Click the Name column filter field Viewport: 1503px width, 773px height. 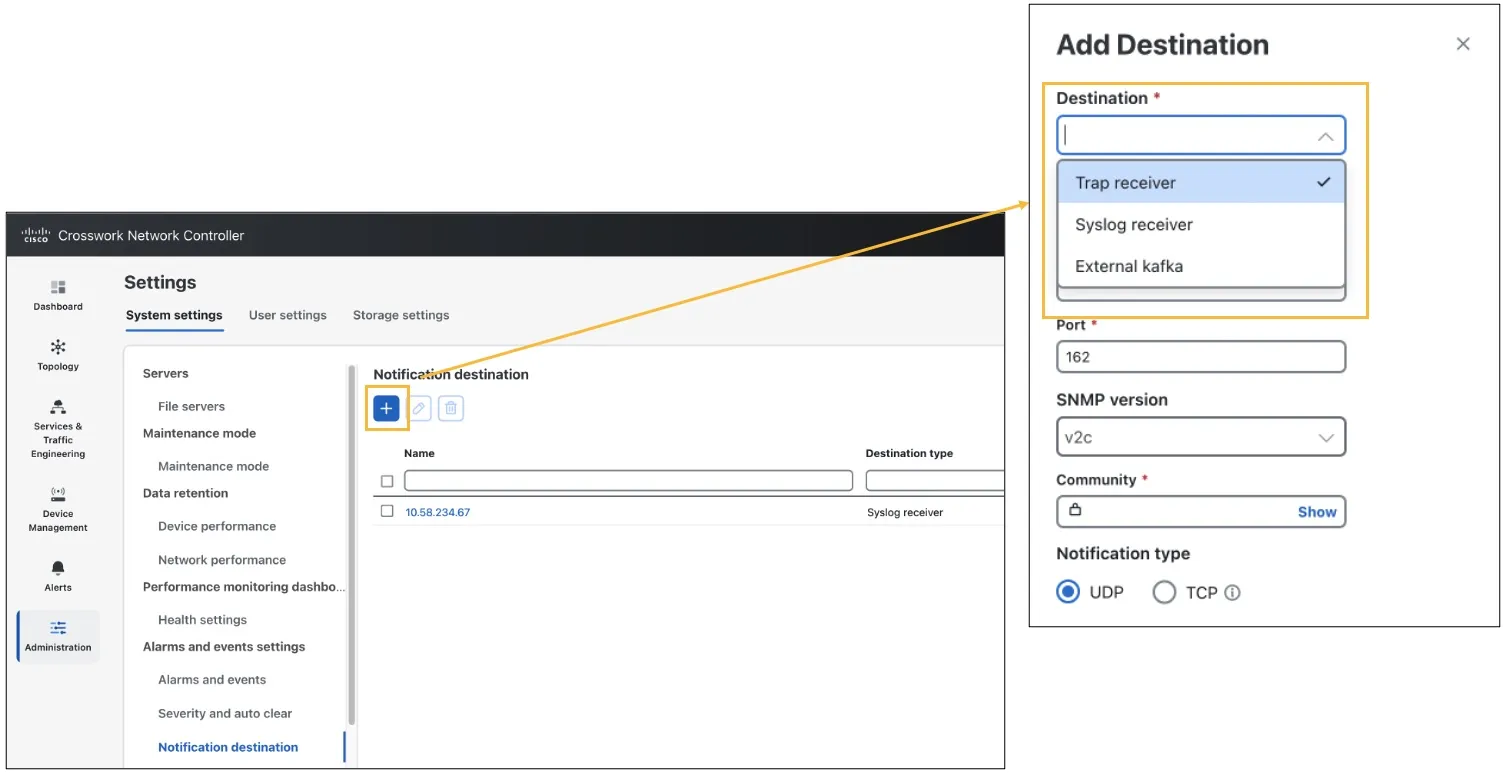(x=628, y=481)
